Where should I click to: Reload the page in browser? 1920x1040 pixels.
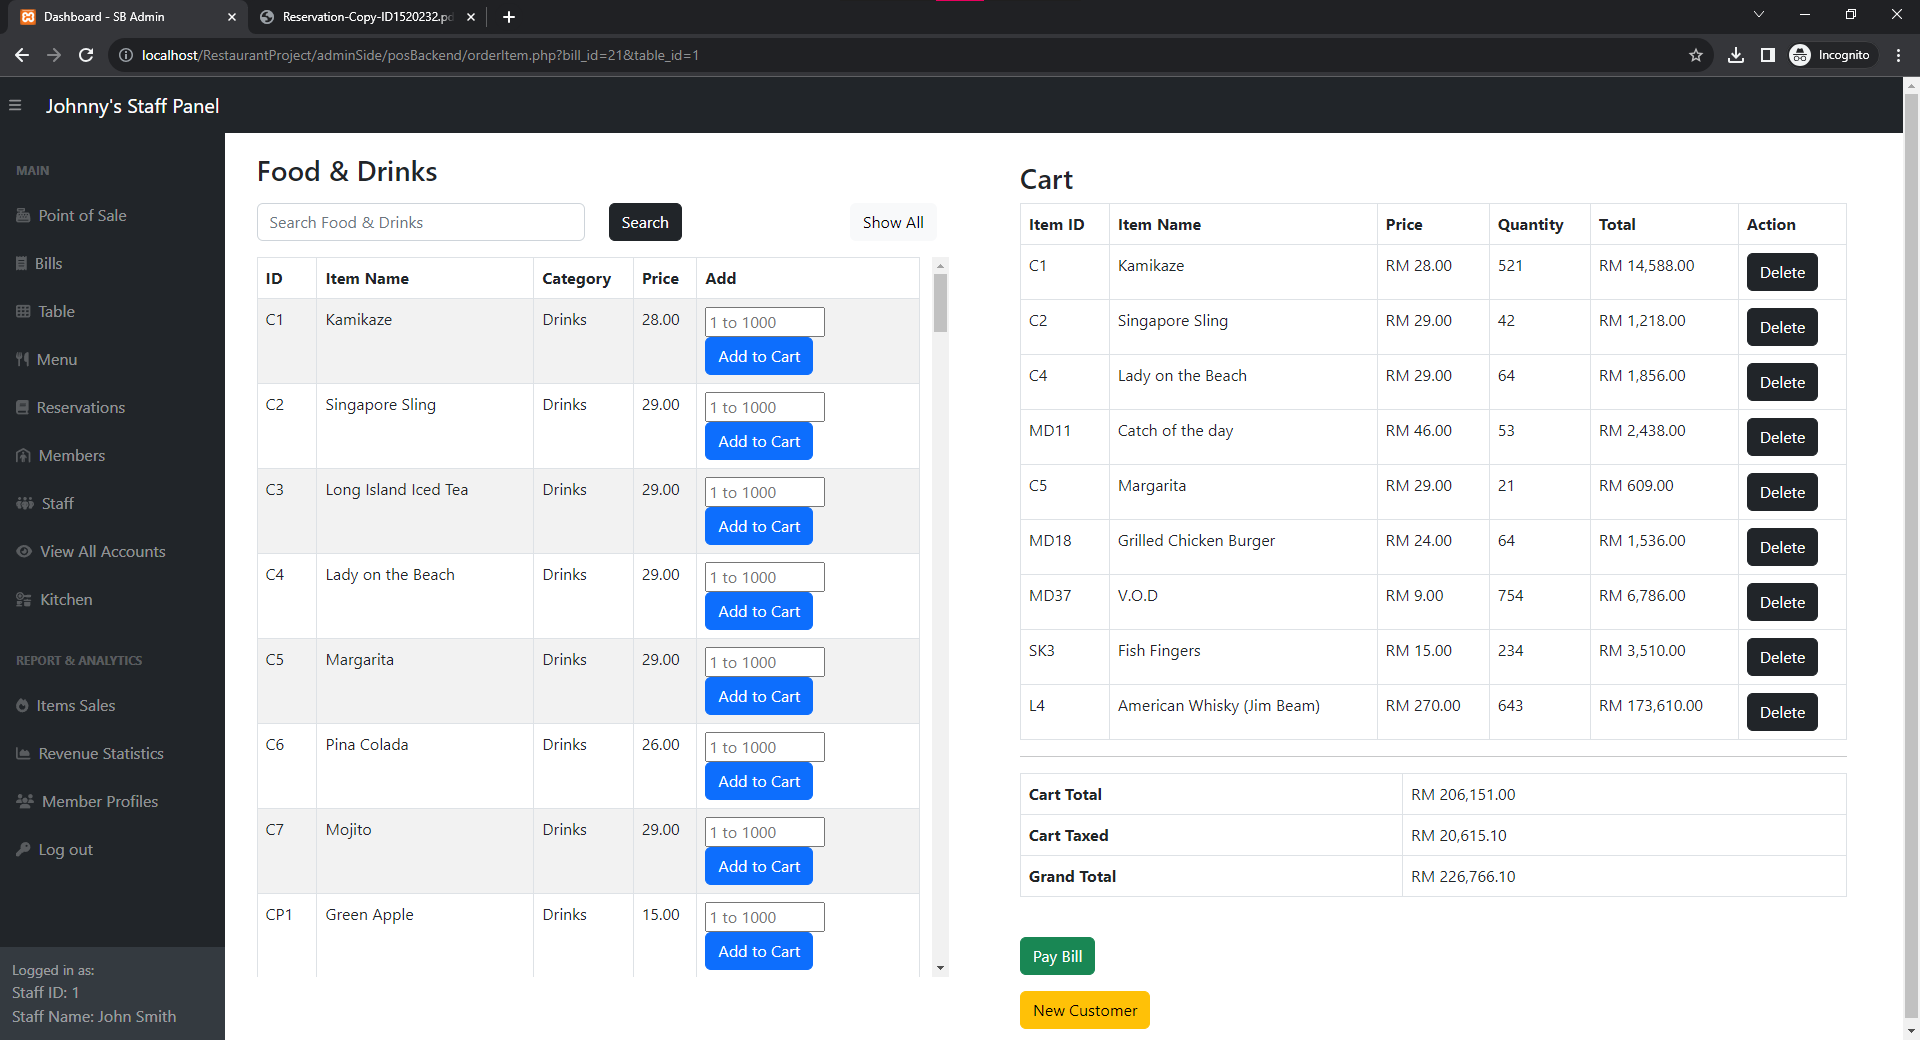pos(86,55)
